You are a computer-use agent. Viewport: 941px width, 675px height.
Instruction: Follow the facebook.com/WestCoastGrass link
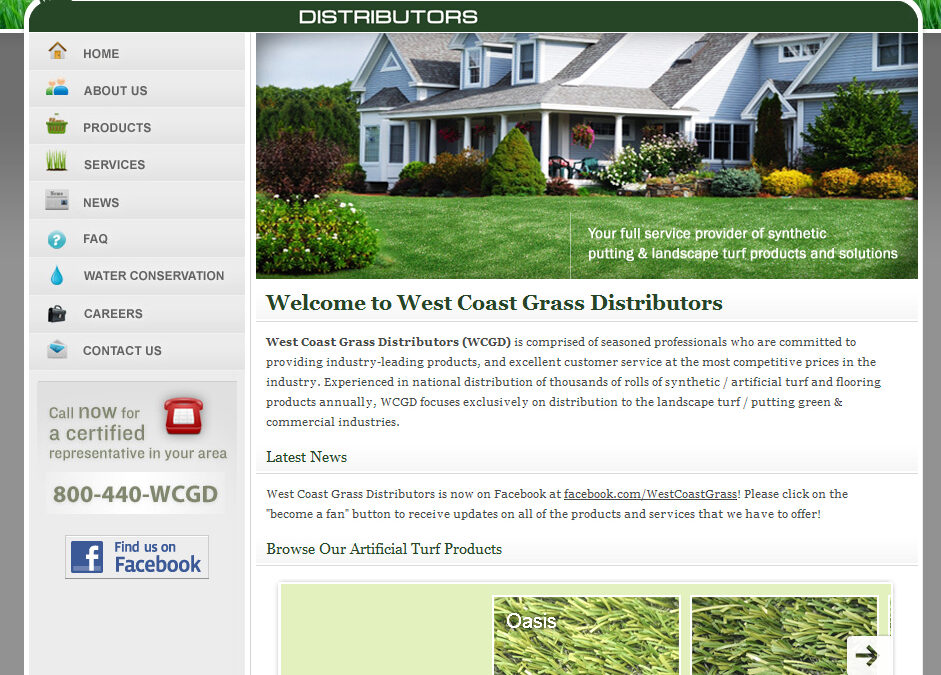(x=650, y=494)
